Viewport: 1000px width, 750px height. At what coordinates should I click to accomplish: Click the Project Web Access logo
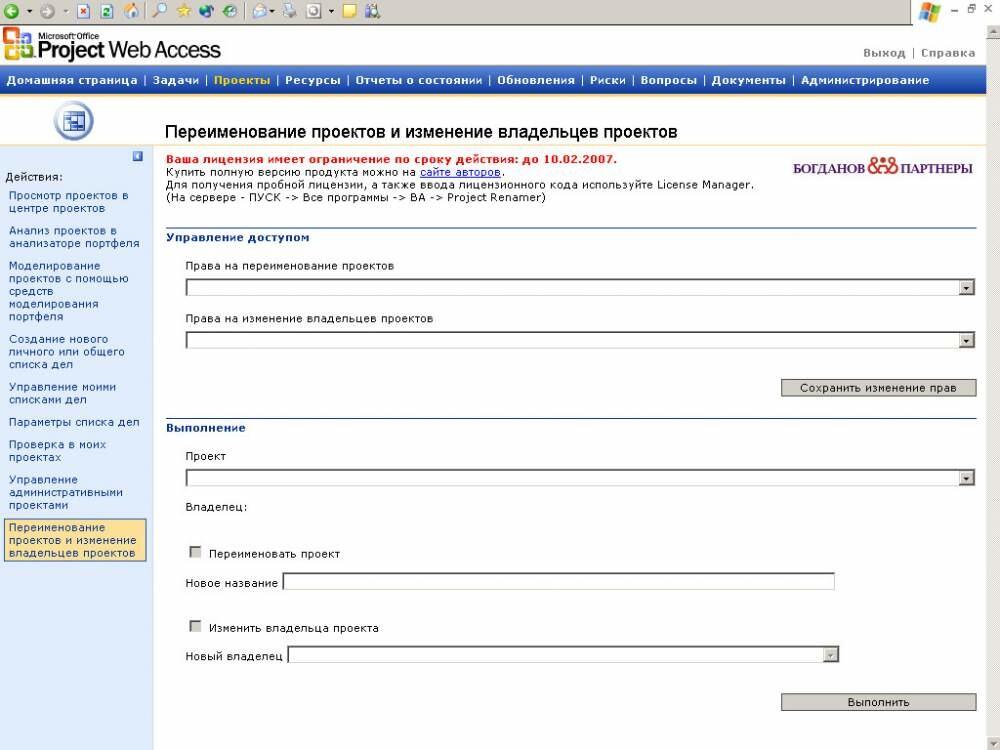point(112,45)
